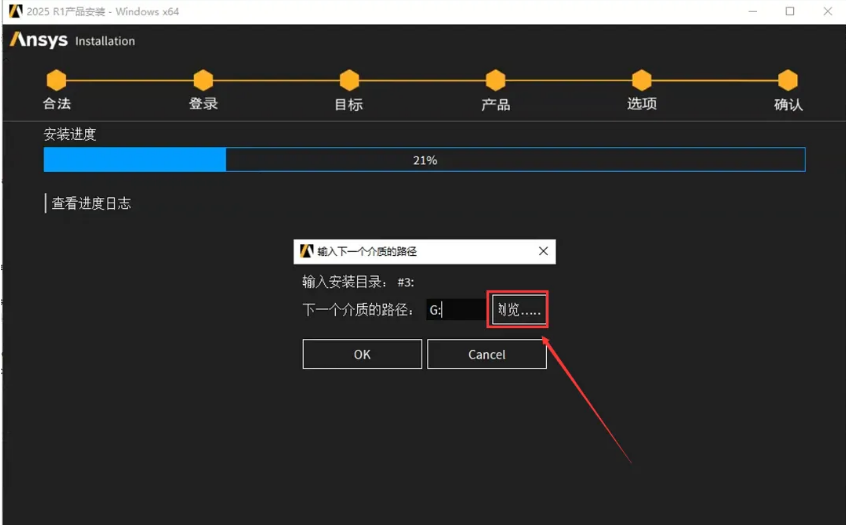The width and height of the screenshot is (846, 525).
Task: Click the Ansys logo in header
Action: [x=39, y=40]
